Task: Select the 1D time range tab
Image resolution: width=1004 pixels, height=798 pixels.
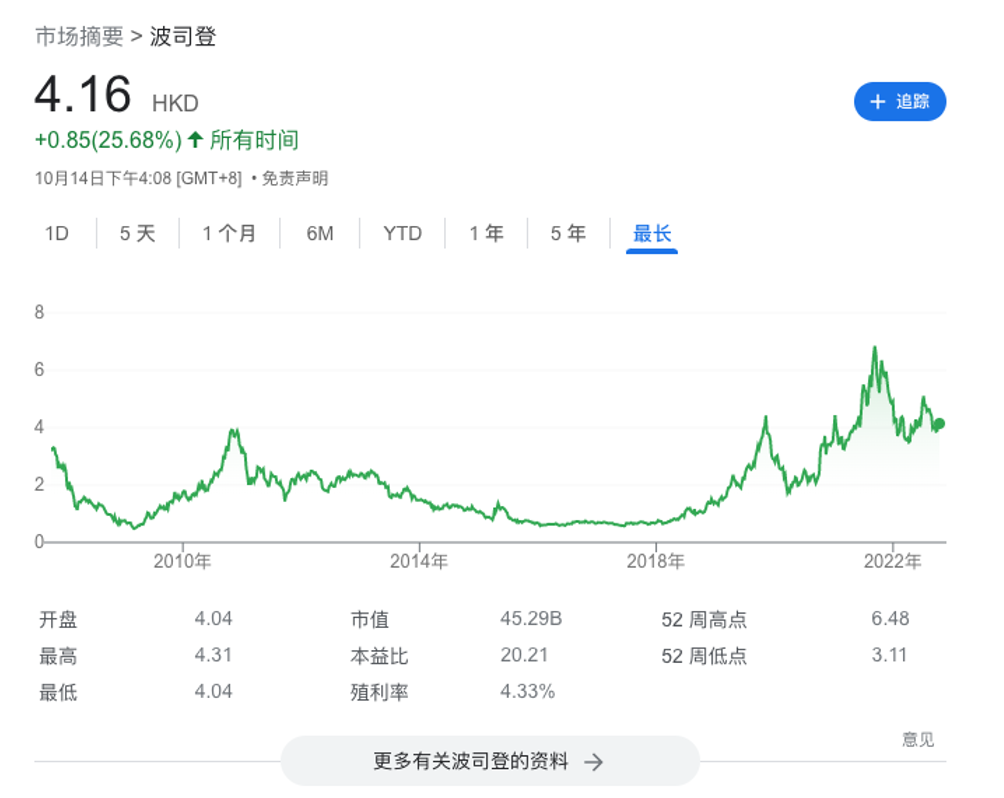Action: click(x=57, y=233)
